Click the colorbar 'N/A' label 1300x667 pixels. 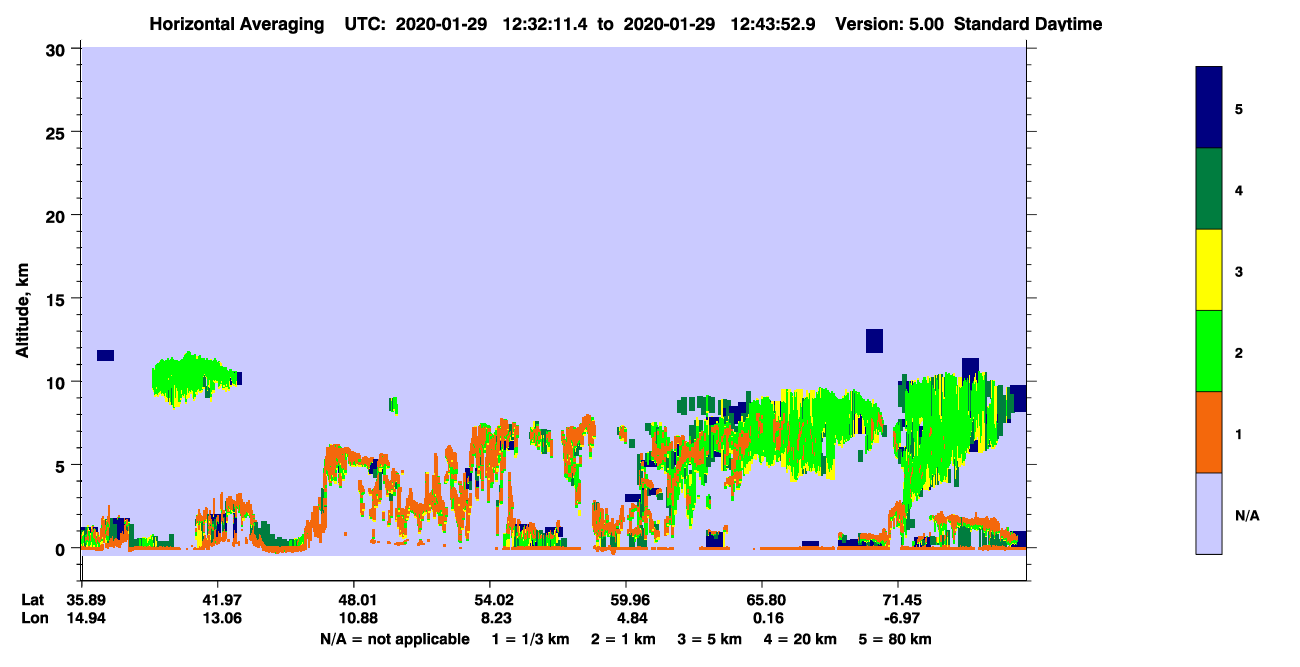point(1247,515)
